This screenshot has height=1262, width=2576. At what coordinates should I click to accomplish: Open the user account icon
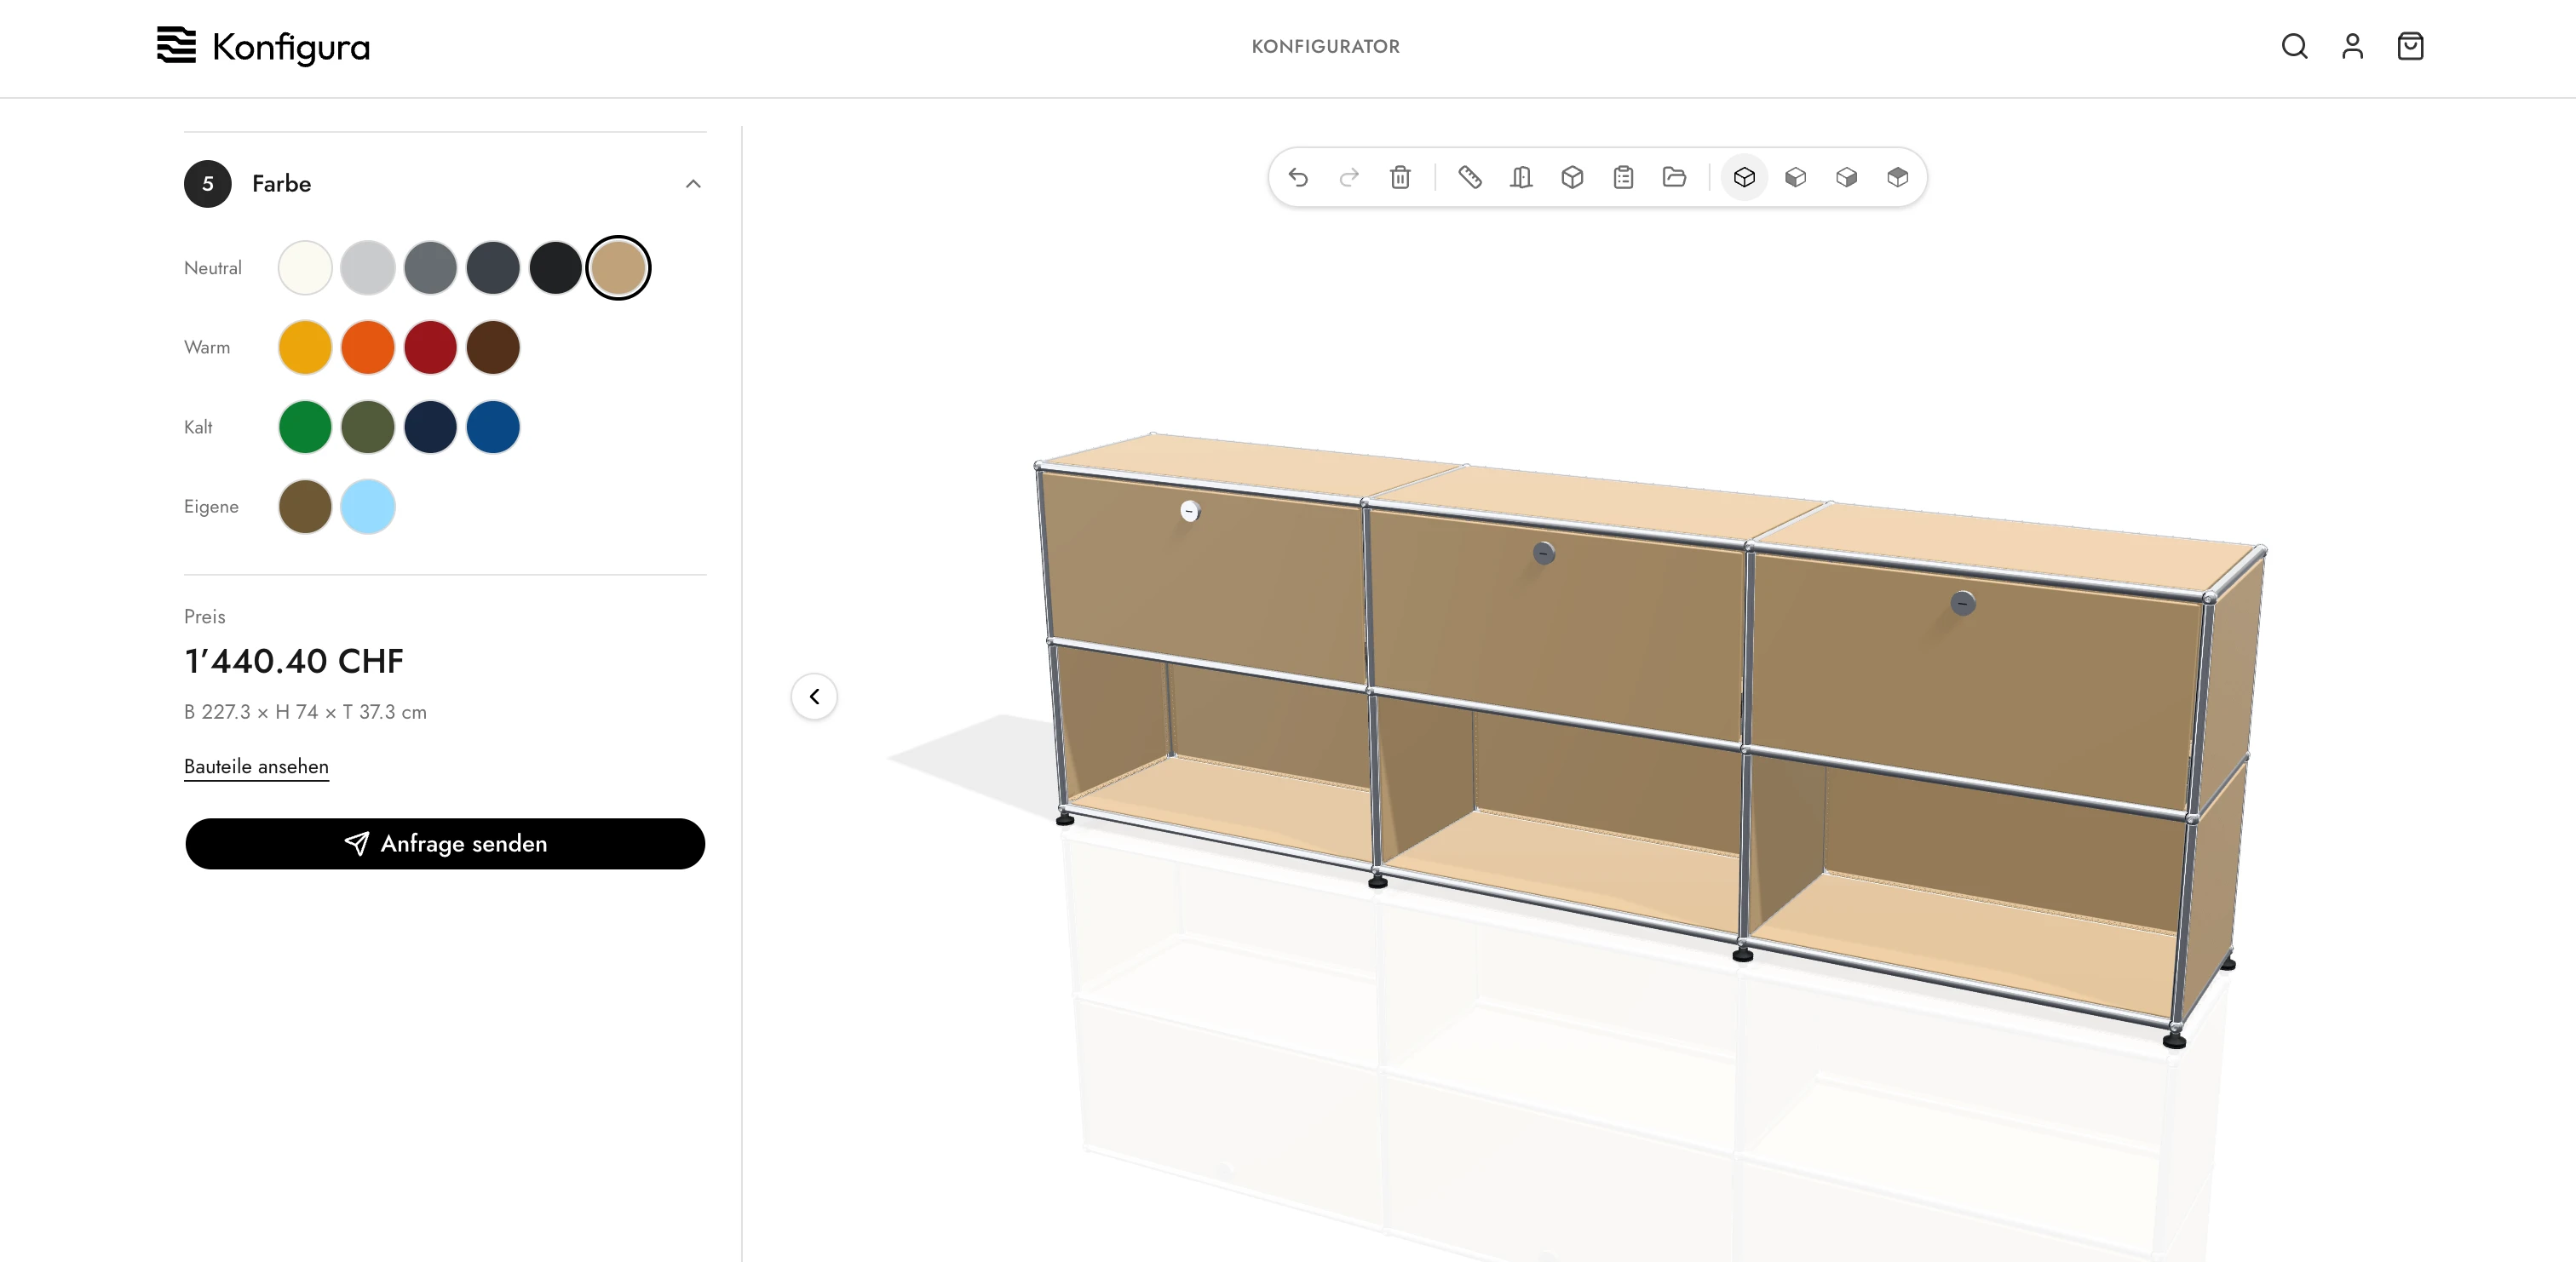click(x=2352, y=46)
